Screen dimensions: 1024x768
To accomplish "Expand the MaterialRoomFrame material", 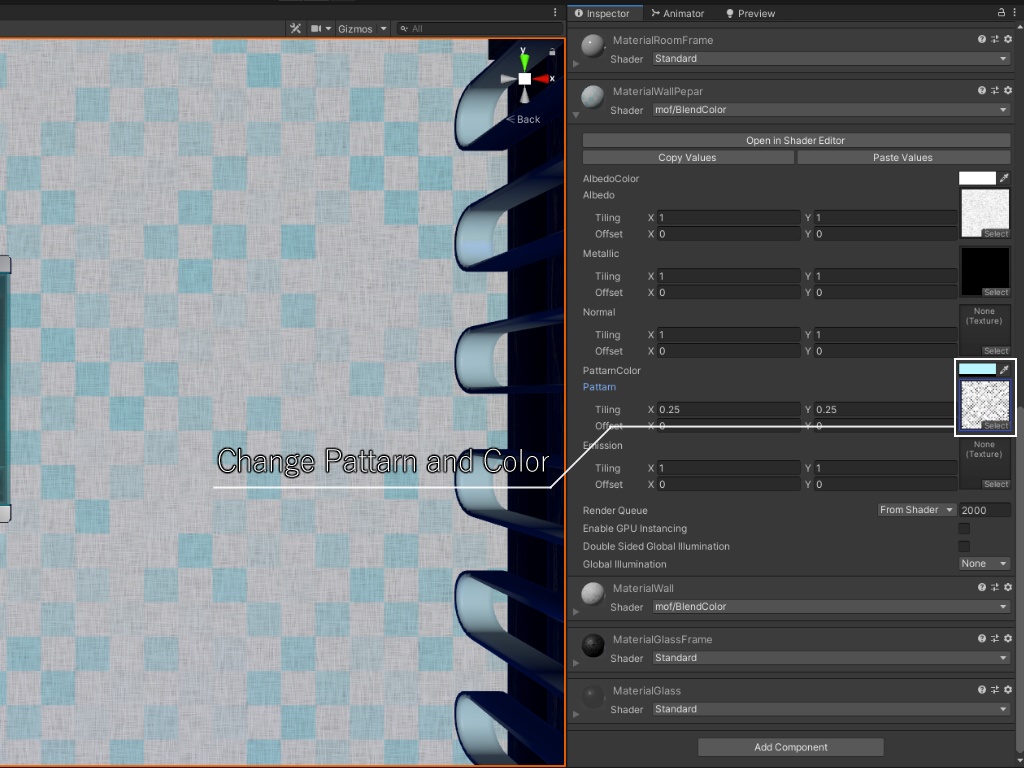I will (x=576, y=64).
